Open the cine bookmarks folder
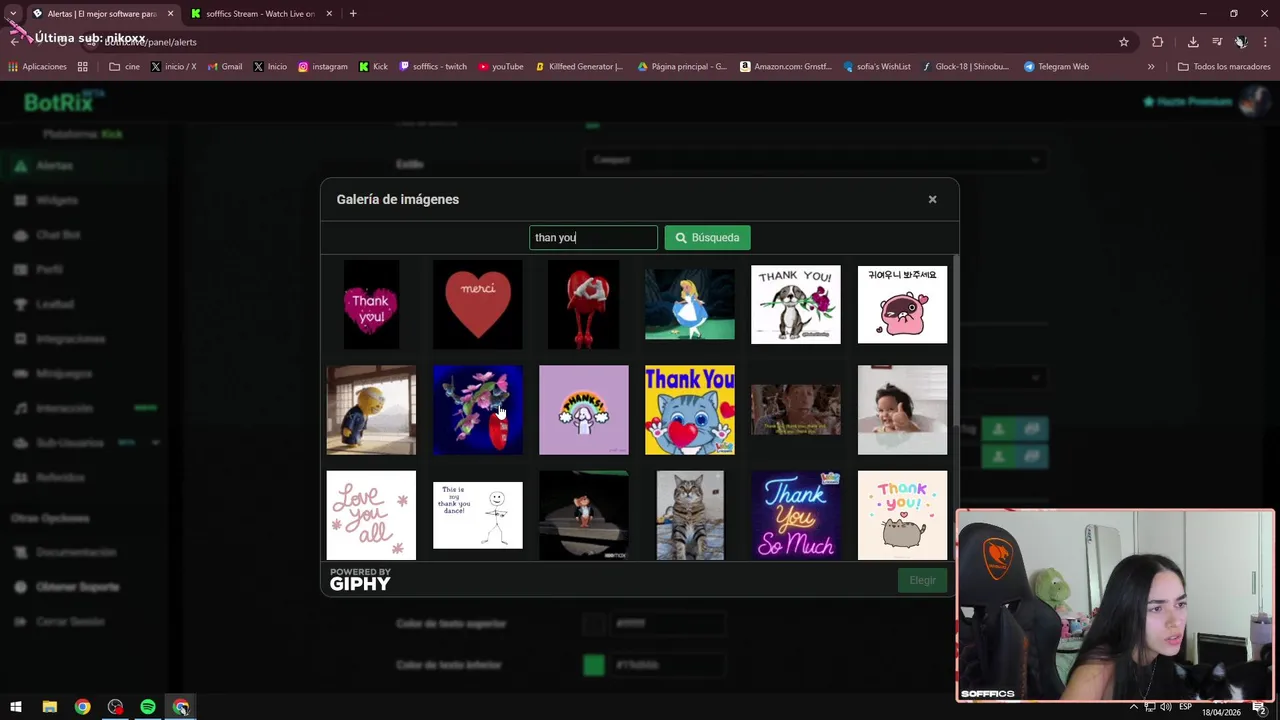 pyautogui.click(x=125, y=67)
